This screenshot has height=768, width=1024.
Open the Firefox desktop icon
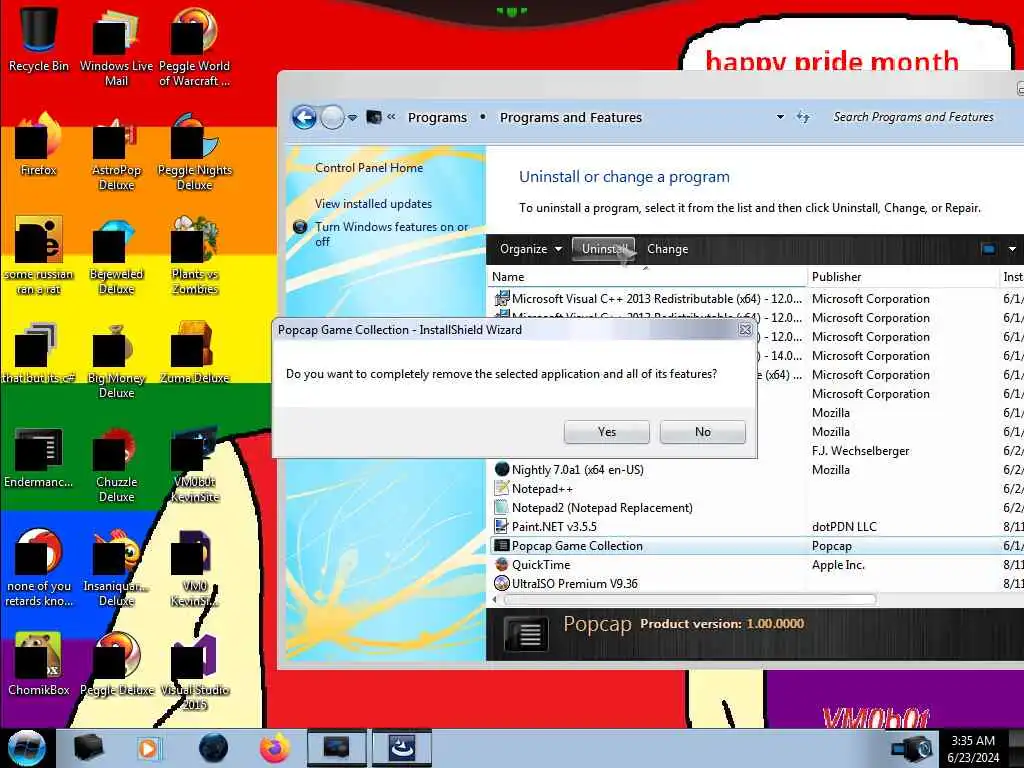[39, 145]
